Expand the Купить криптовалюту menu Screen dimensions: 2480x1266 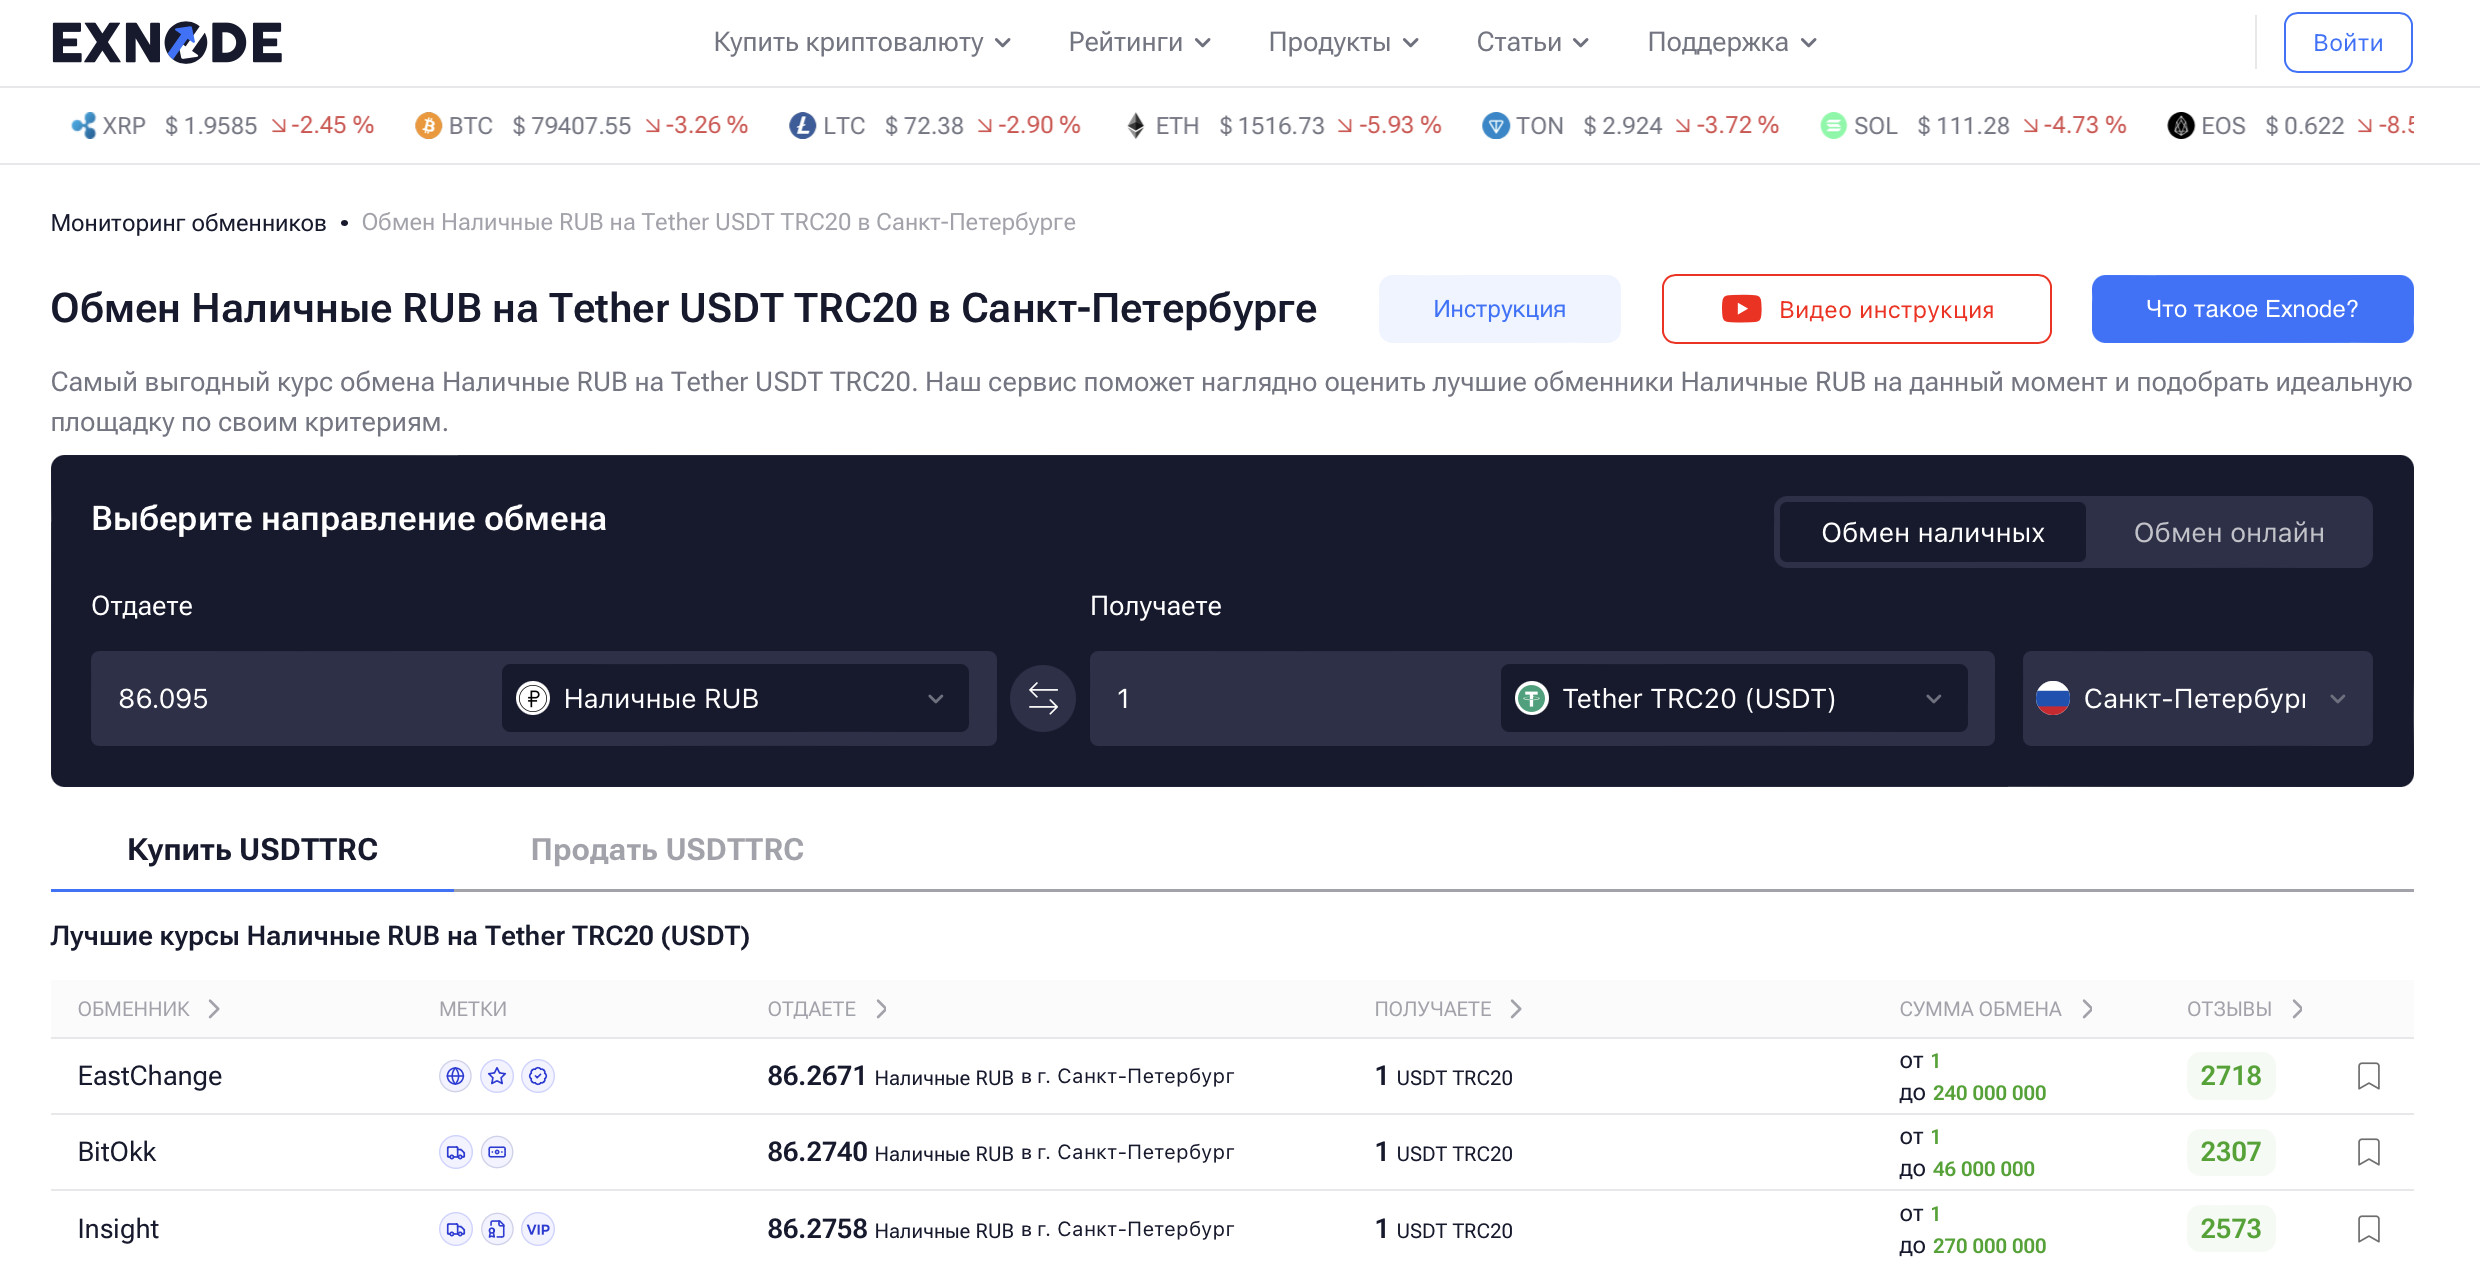coord(861,43)
